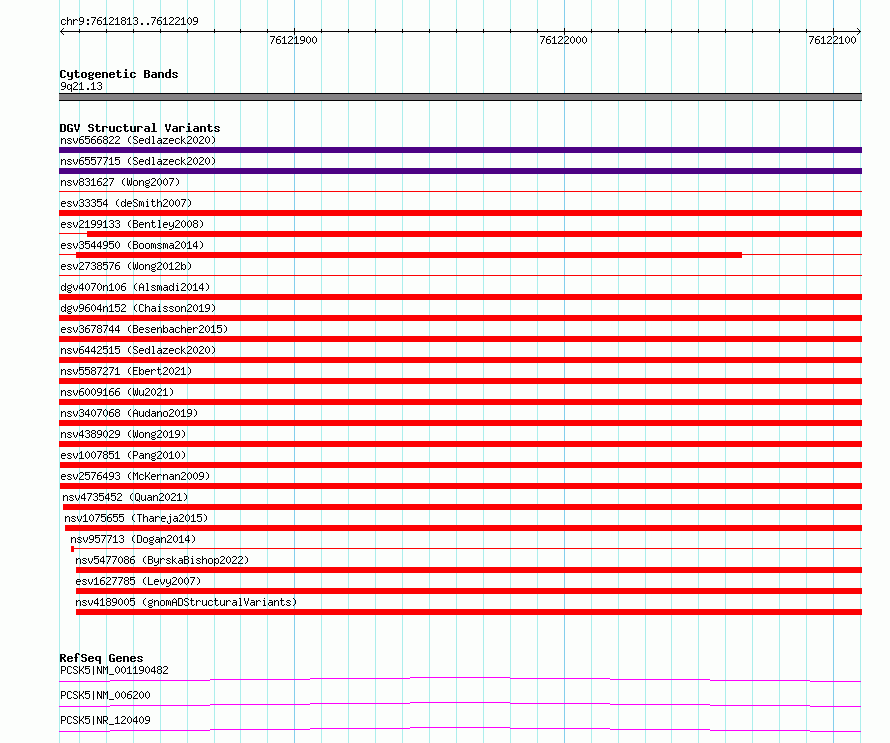Open variant dgv9604n152 (Chaisson2019)
The image size is (890, 743).
point(138,308)
